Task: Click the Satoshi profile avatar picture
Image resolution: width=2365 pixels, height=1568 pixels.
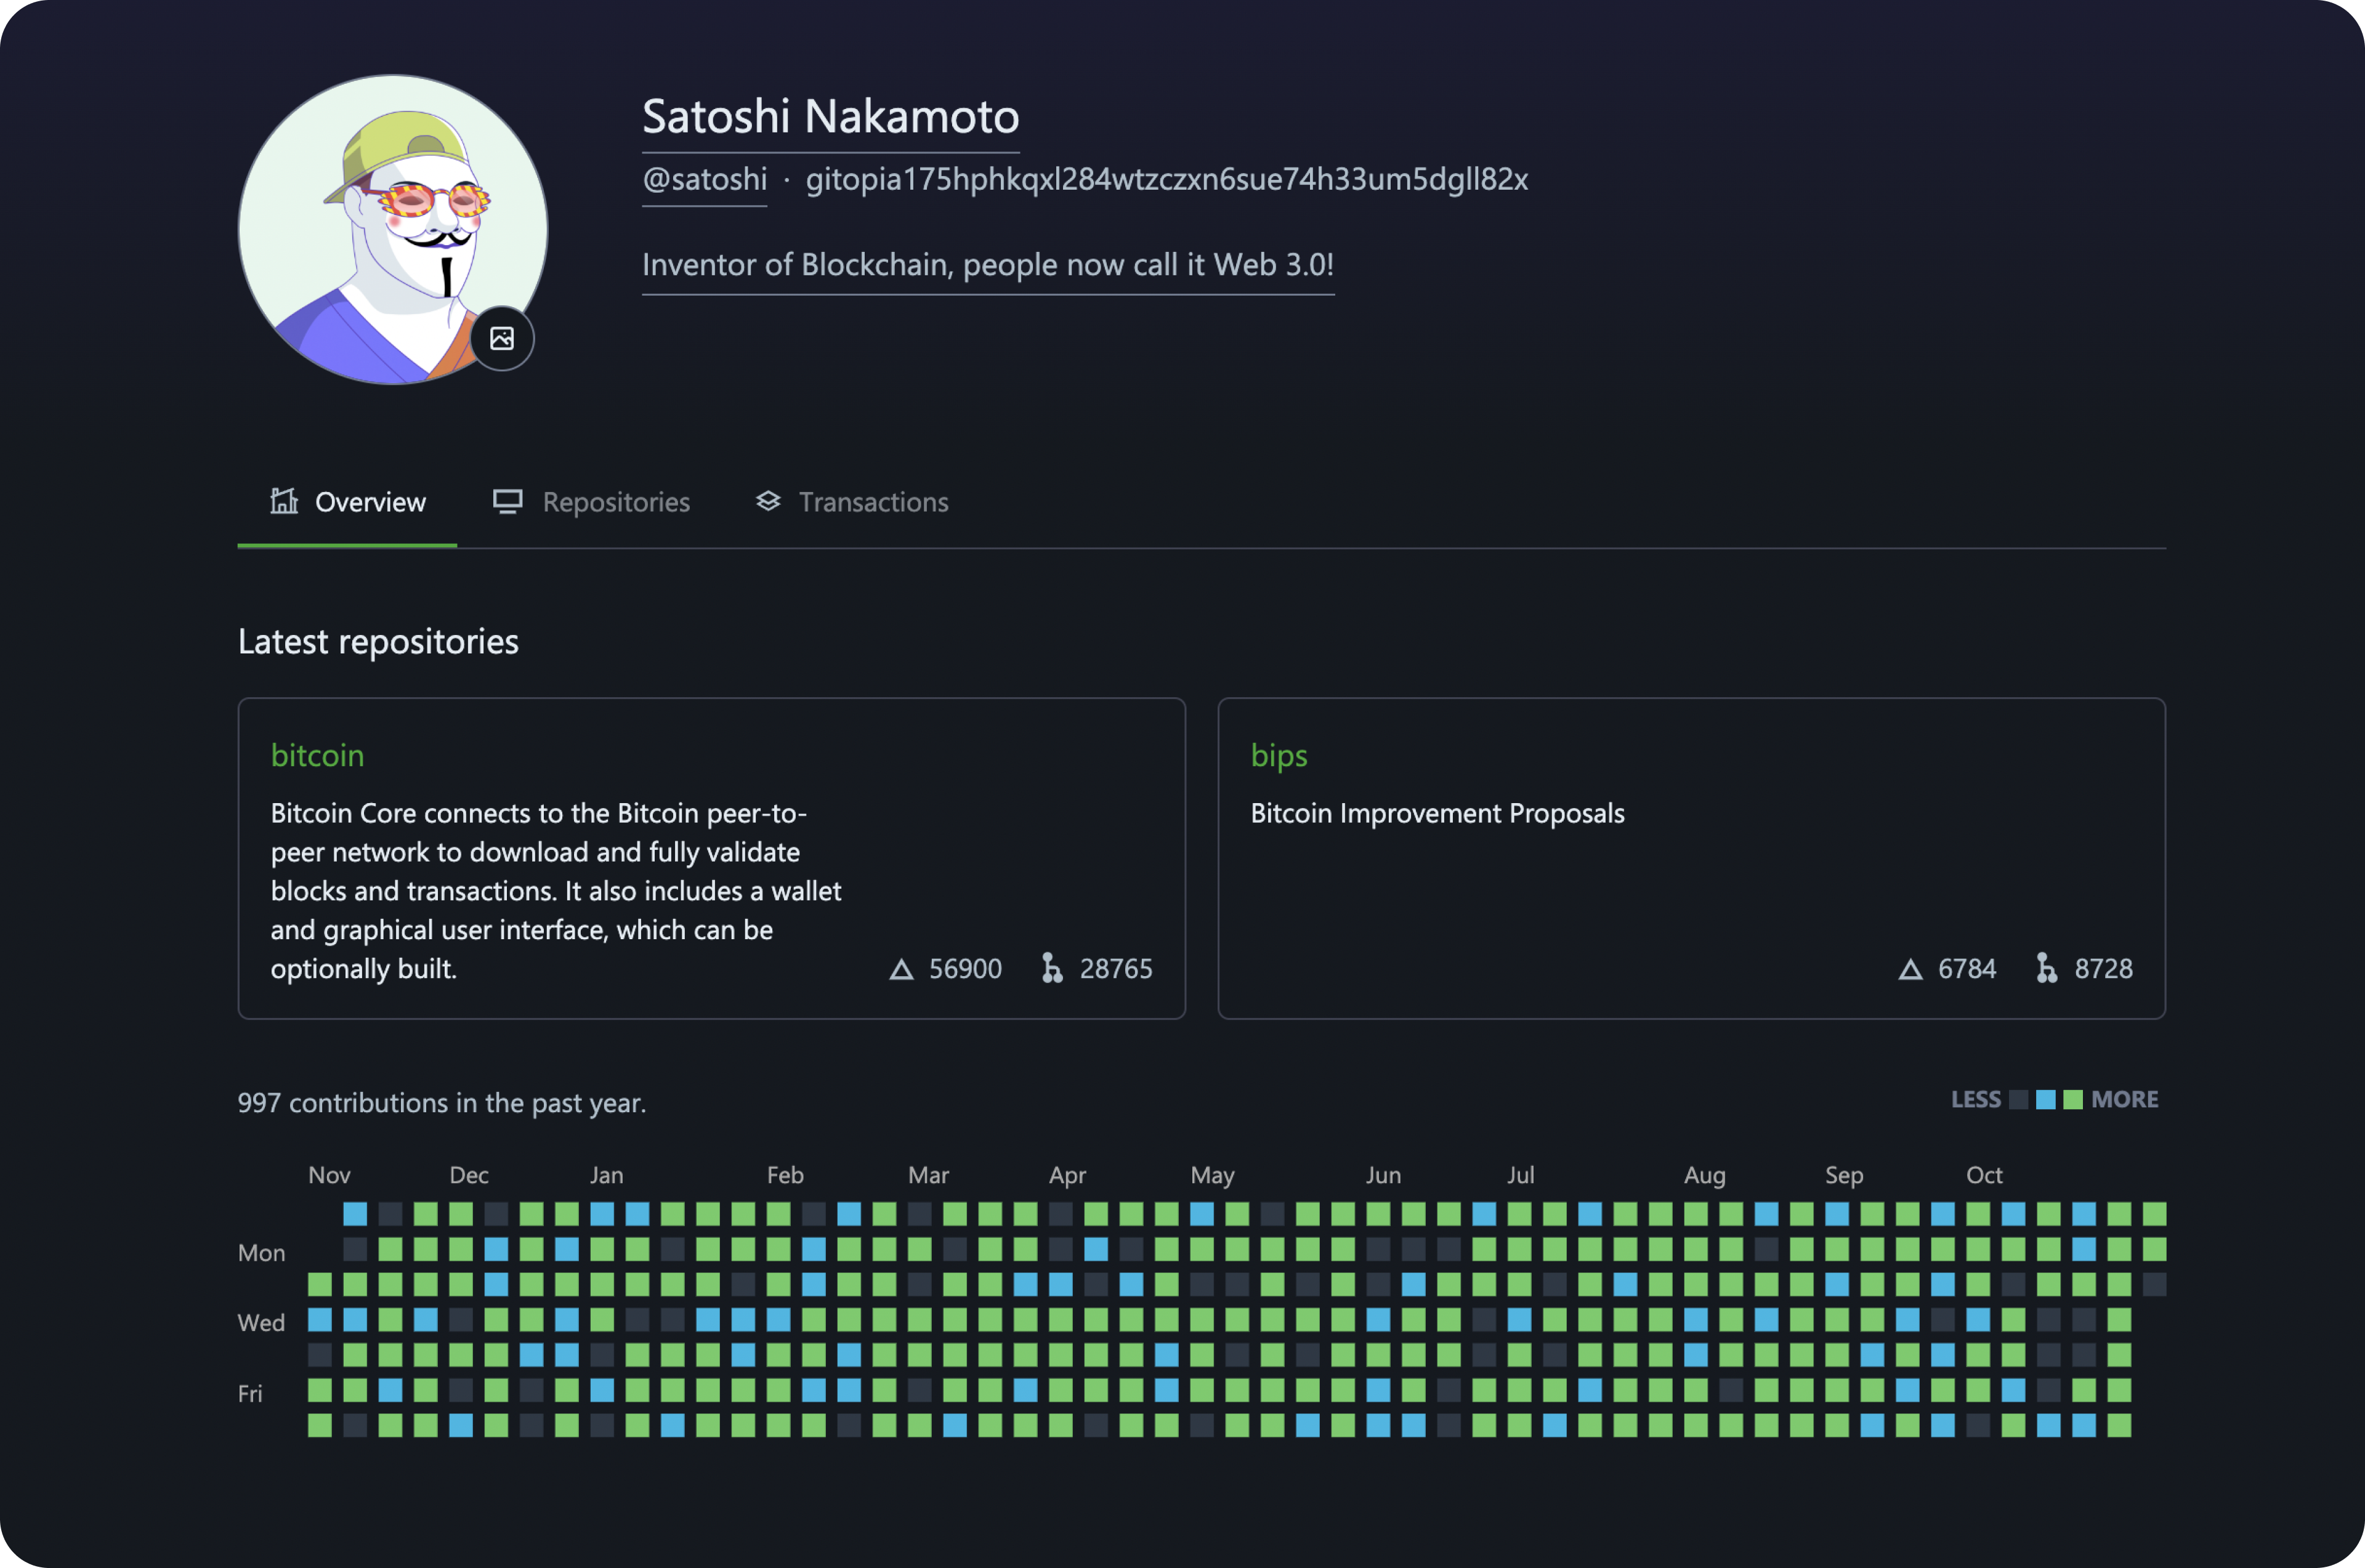Action: click(x=393, y=229)
